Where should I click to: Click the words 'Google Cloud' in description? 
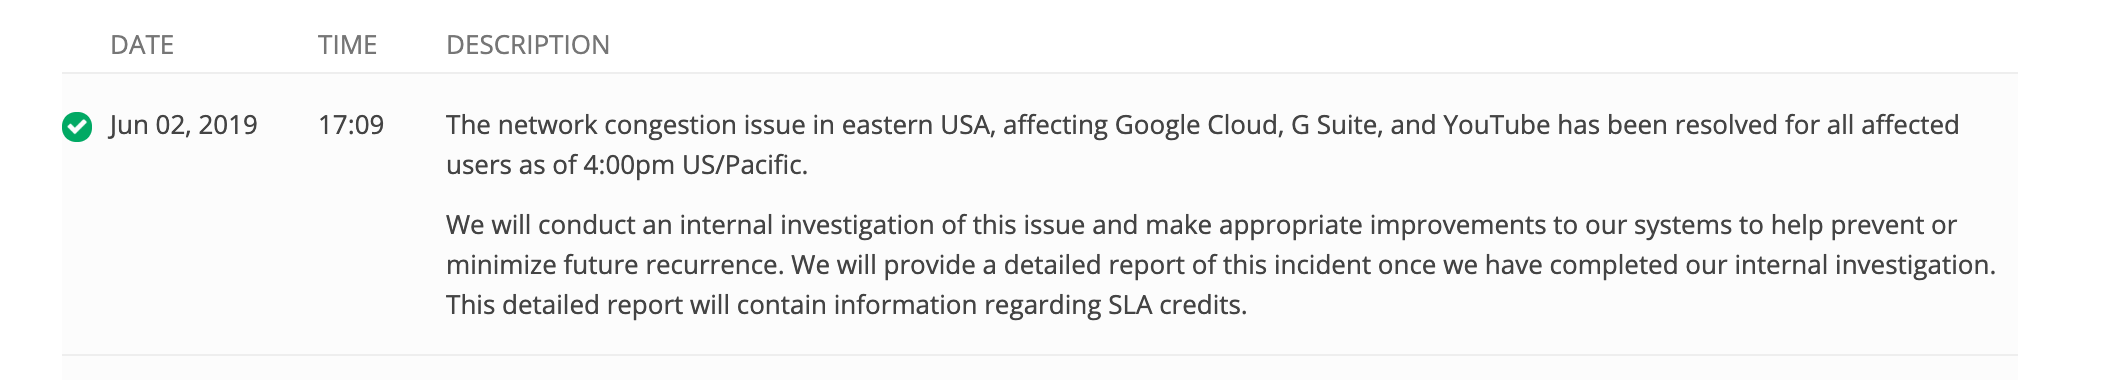pyautogui.click(x=1198, y=125)
